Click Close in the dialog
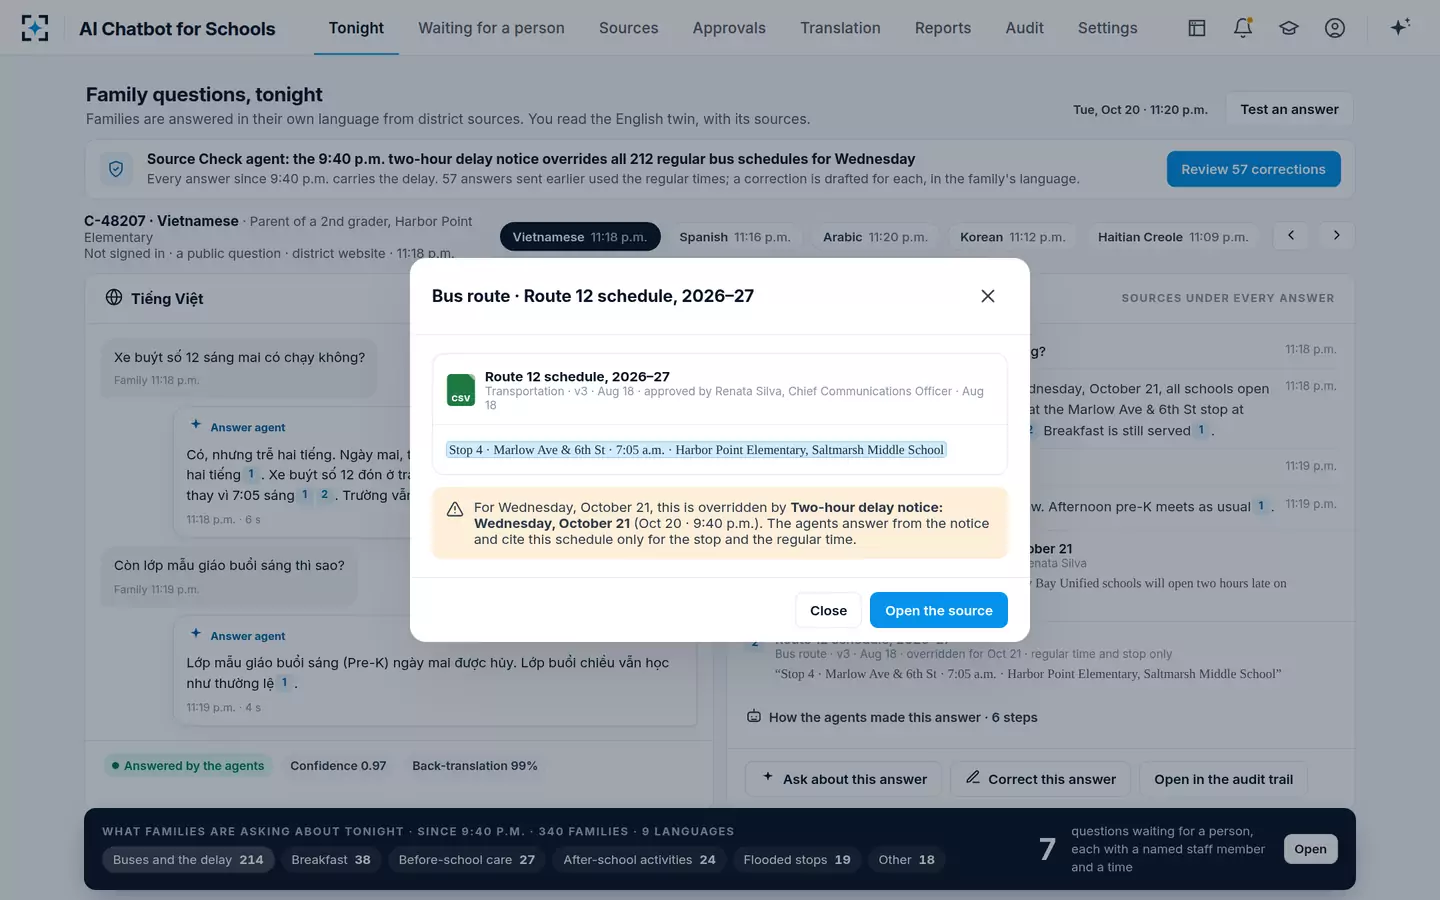 point(828,610)
